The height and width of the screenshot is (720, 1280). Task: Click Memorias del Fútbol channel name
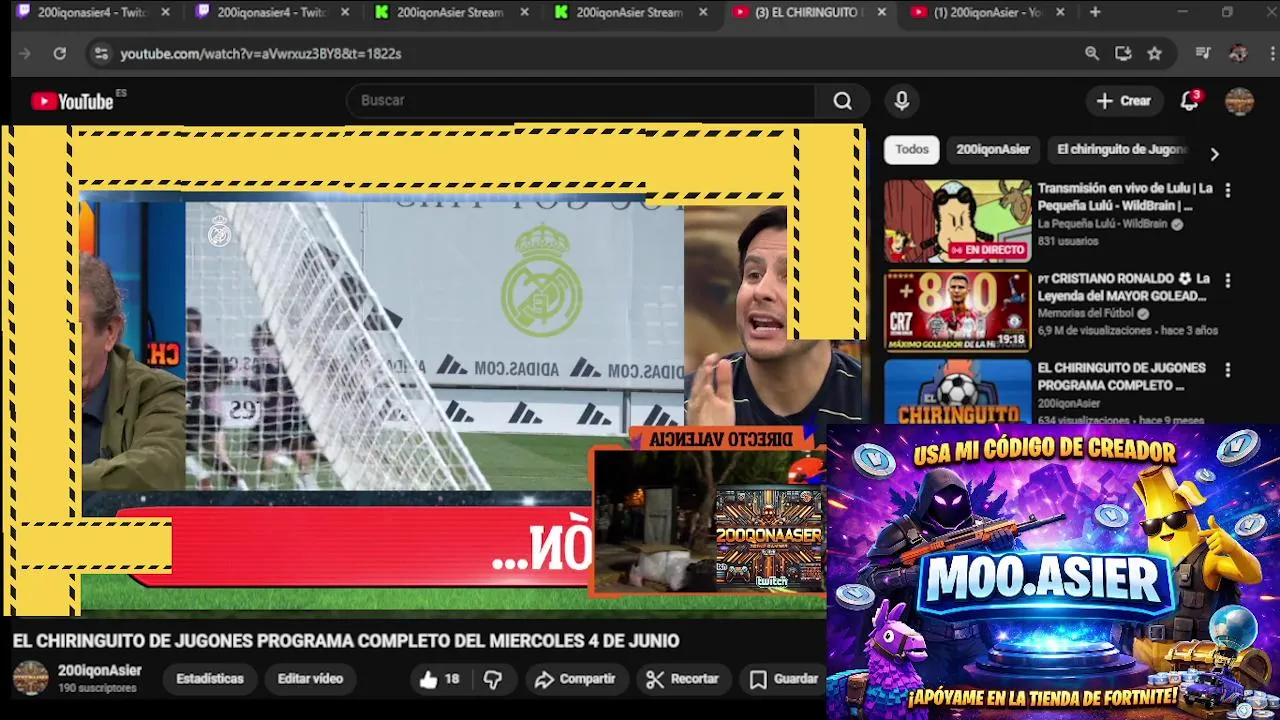[x=1085, y=314]
